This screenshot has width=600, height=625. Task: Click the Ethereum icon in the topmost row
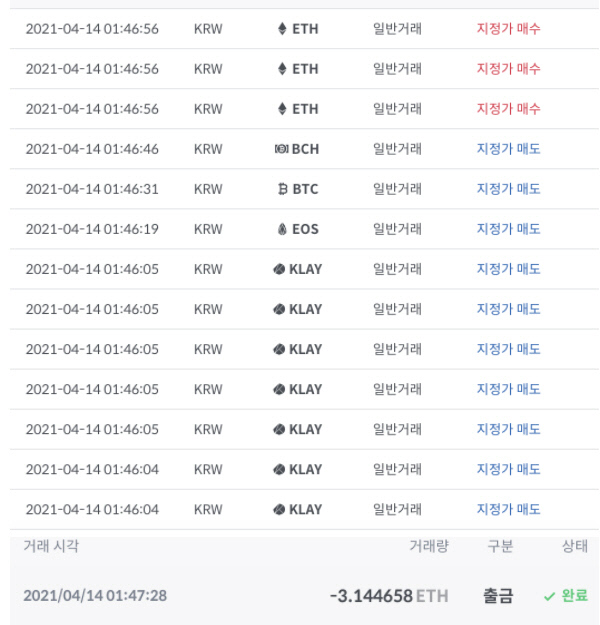282,29
